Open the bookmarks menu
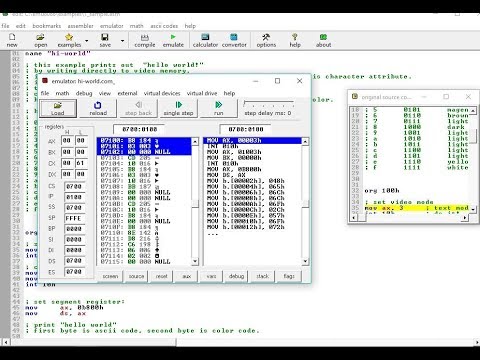This screenshot has height=360, width=480. click(x=47, y=26)
